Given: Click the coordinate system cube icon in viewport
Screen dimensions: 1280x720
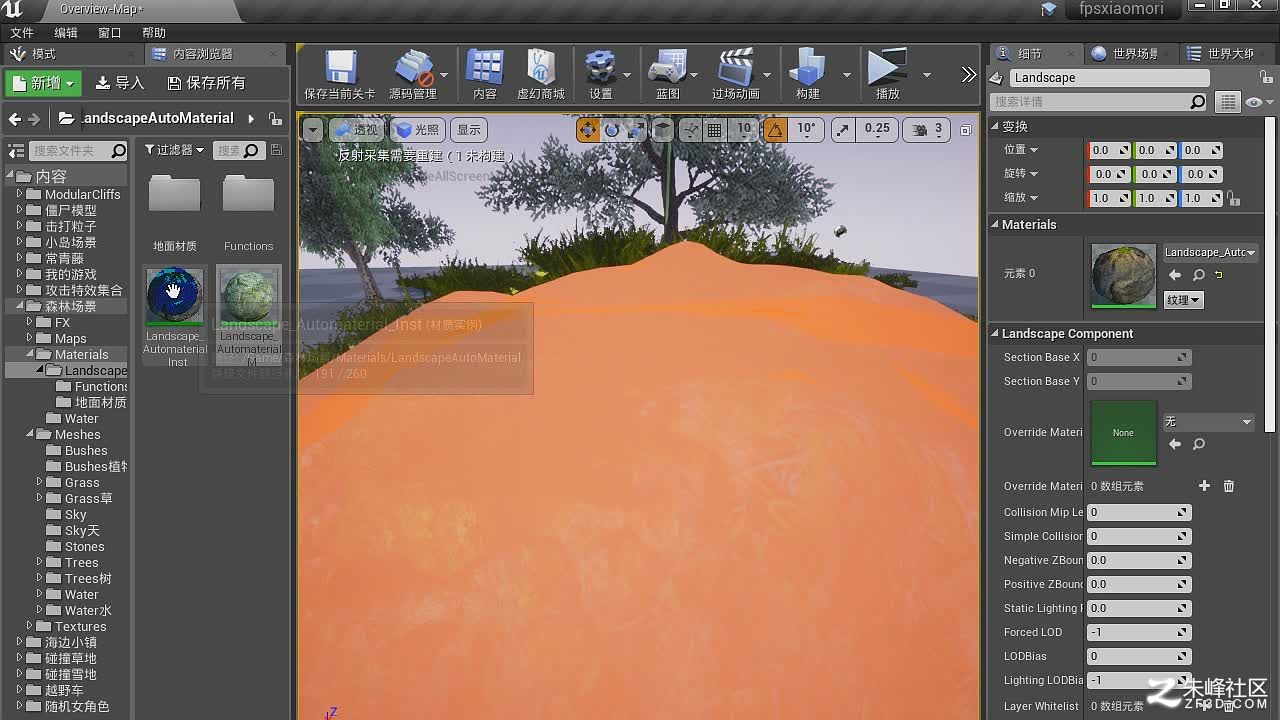Looking at the screenshot, I should coord(662,130).
